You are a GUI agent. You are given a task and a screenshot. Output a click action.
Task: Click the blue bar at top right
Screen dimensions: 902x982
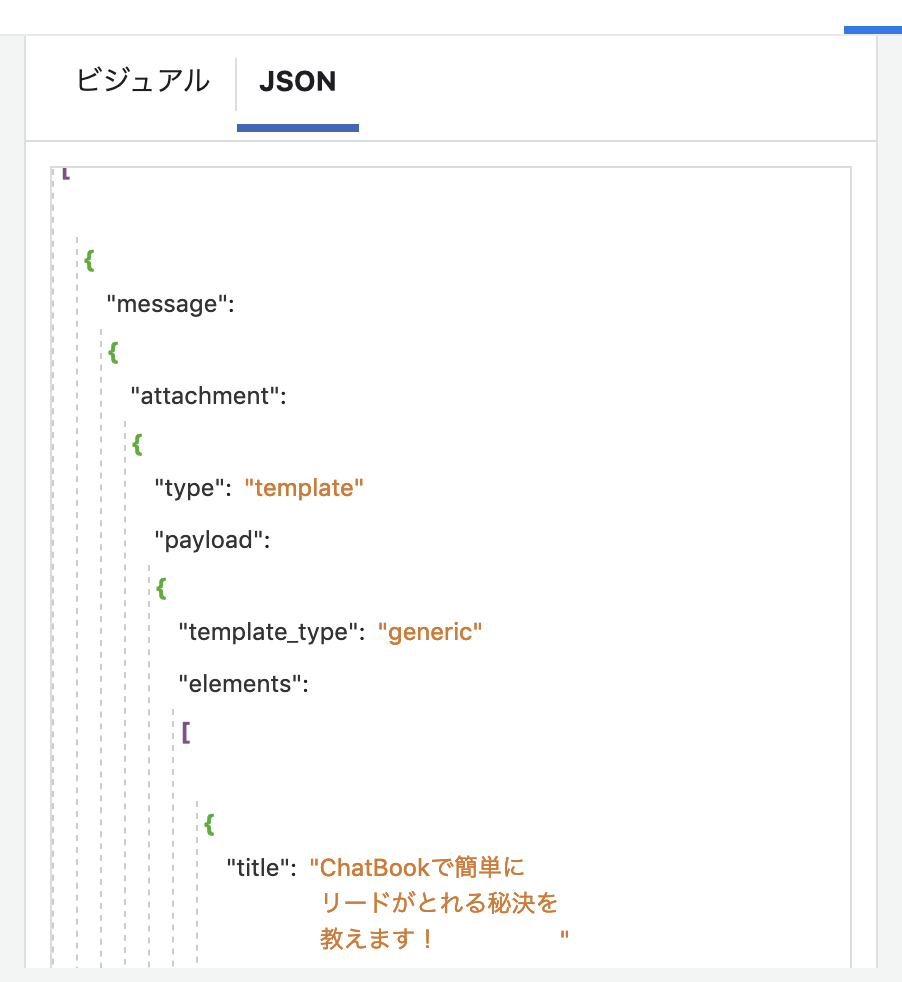(873, 30)
